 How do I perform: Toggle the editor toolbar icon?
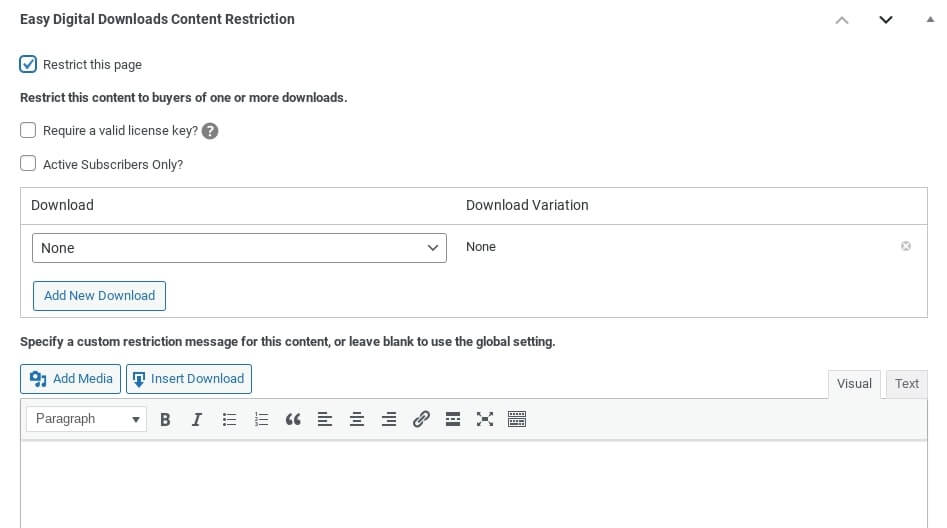[x=517, y=419]
